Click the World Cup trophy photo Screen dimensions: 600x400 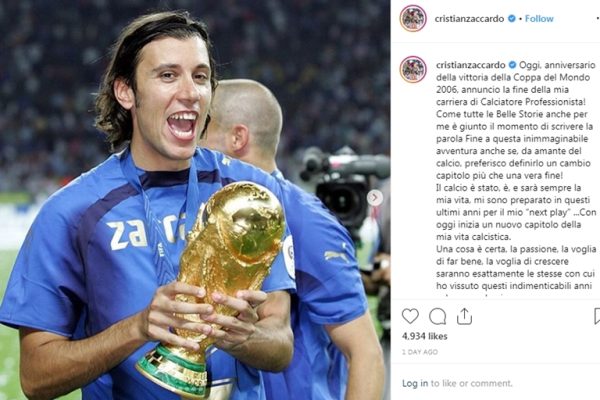[195, 200]
